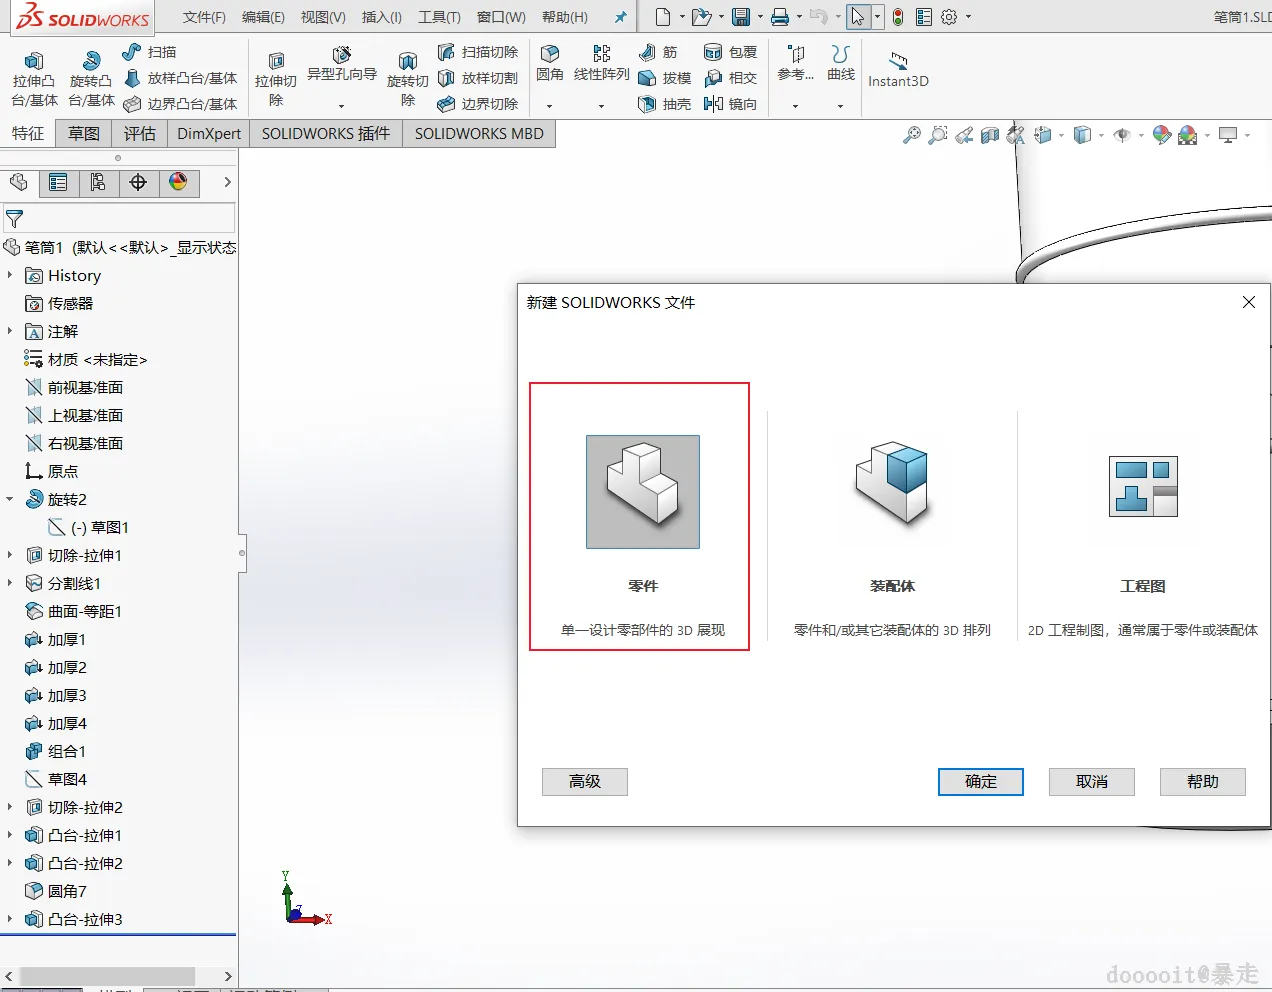1272x992 pixels.
Task: Click the Swept Cut (扫描切除) tool
Action: coord(477,52)
